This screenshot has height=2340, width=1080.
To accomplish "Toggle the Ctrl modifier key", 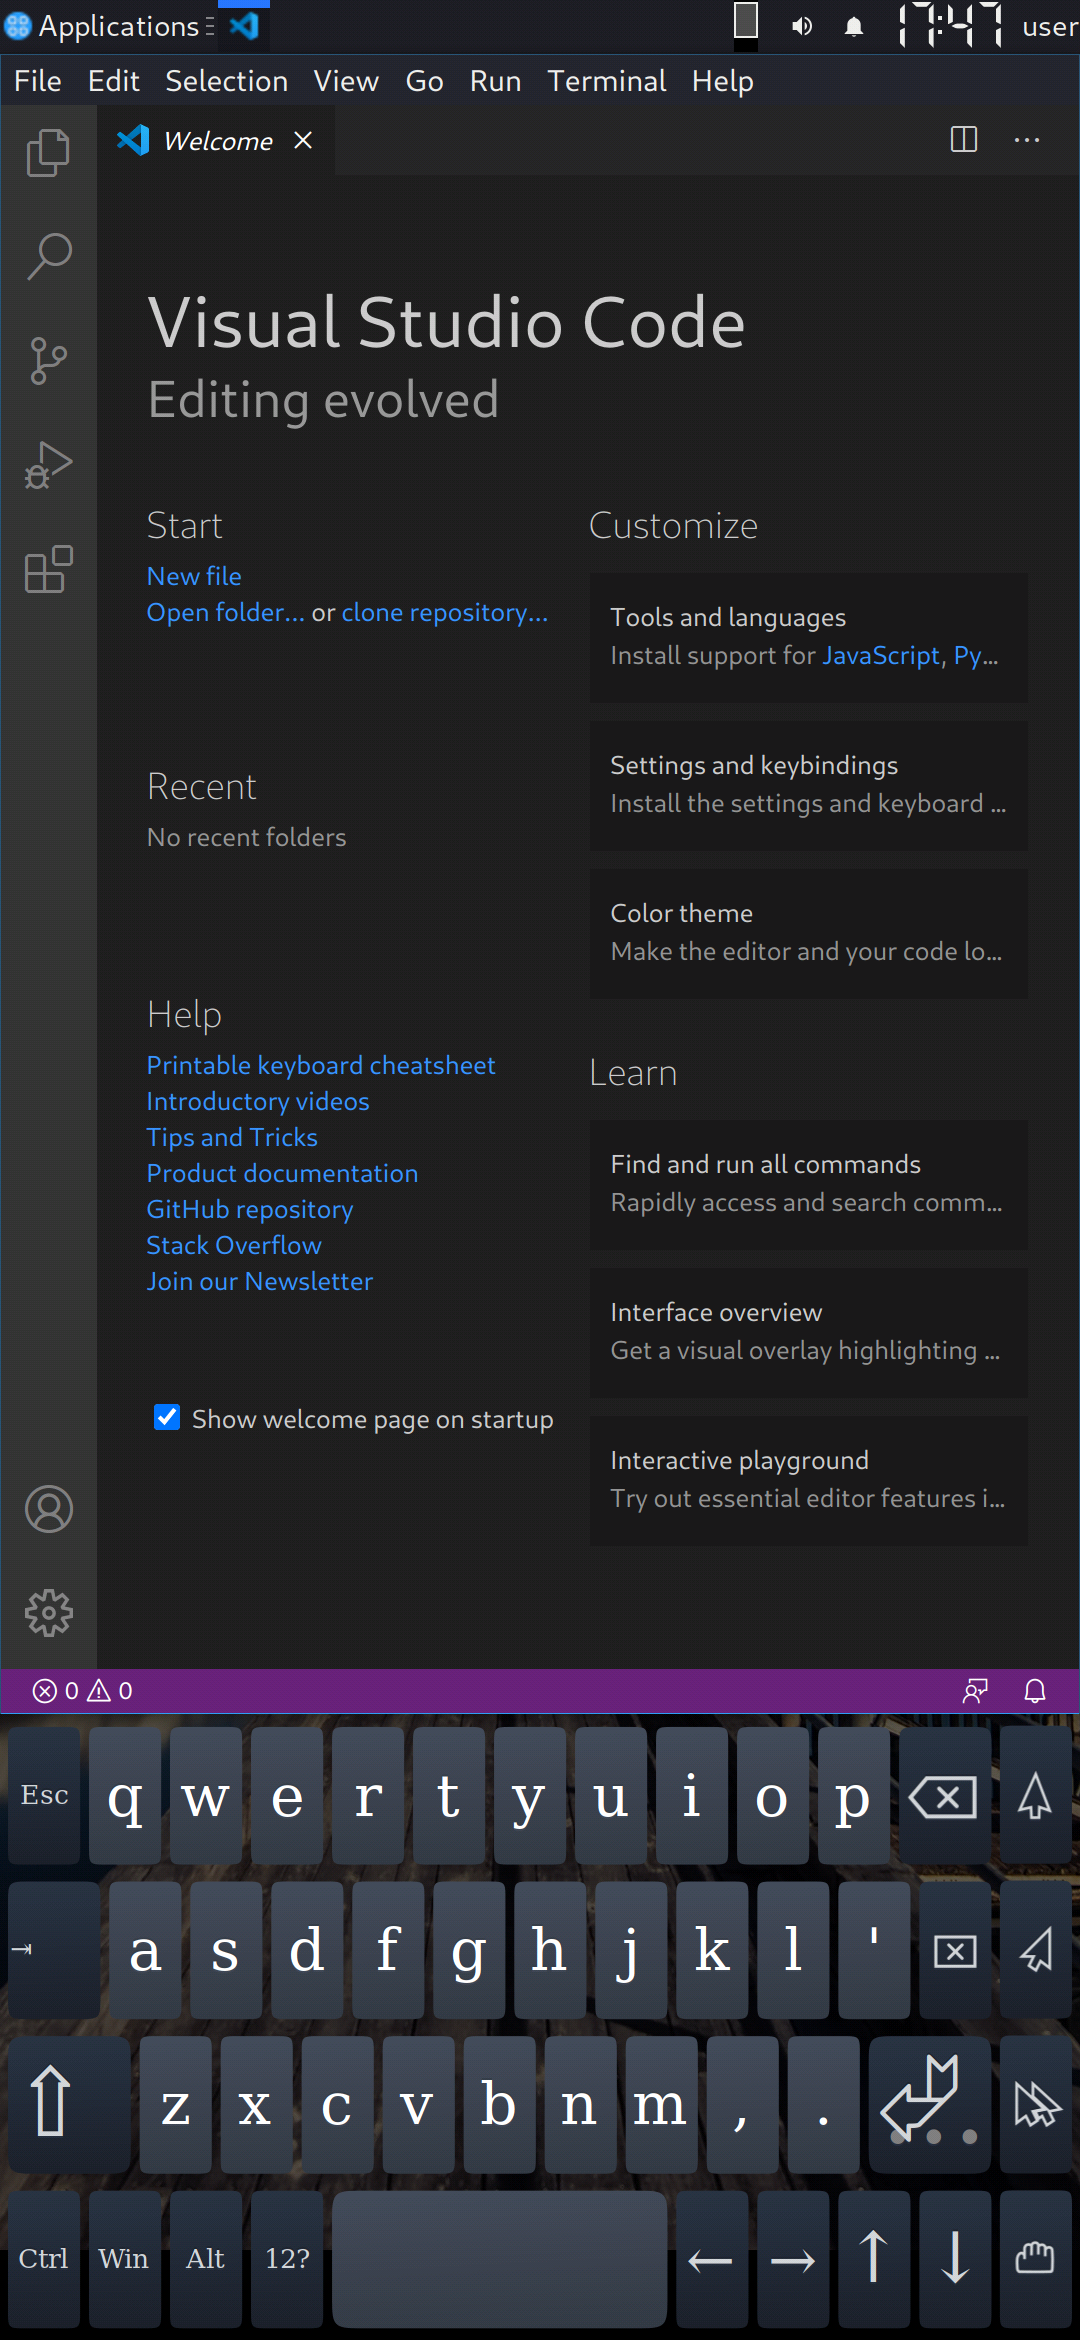I will click(x=44, y=2259).
